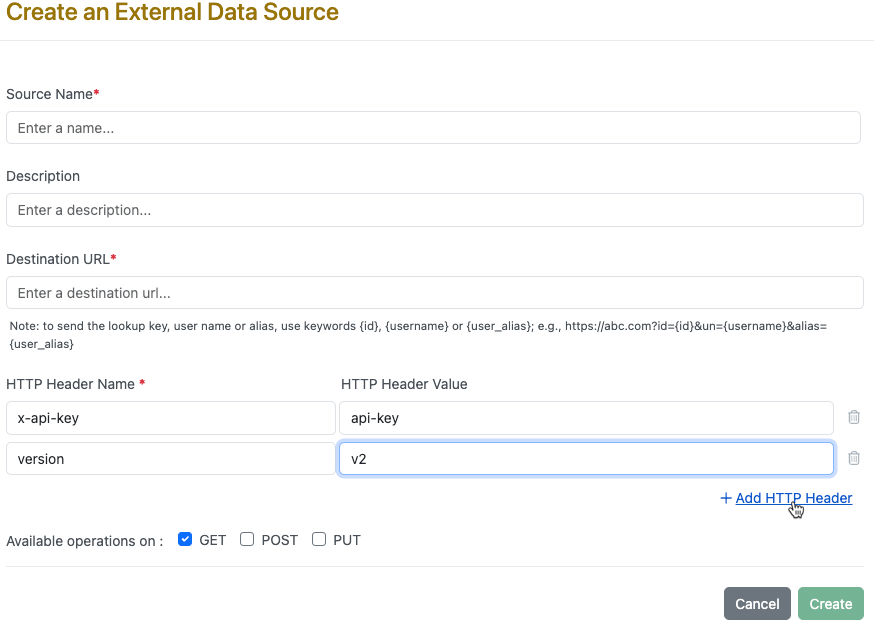The height and width of the screenshot is (627, 874).
Task: Edit the api-key header value field
Action: [x=586, y=418]
